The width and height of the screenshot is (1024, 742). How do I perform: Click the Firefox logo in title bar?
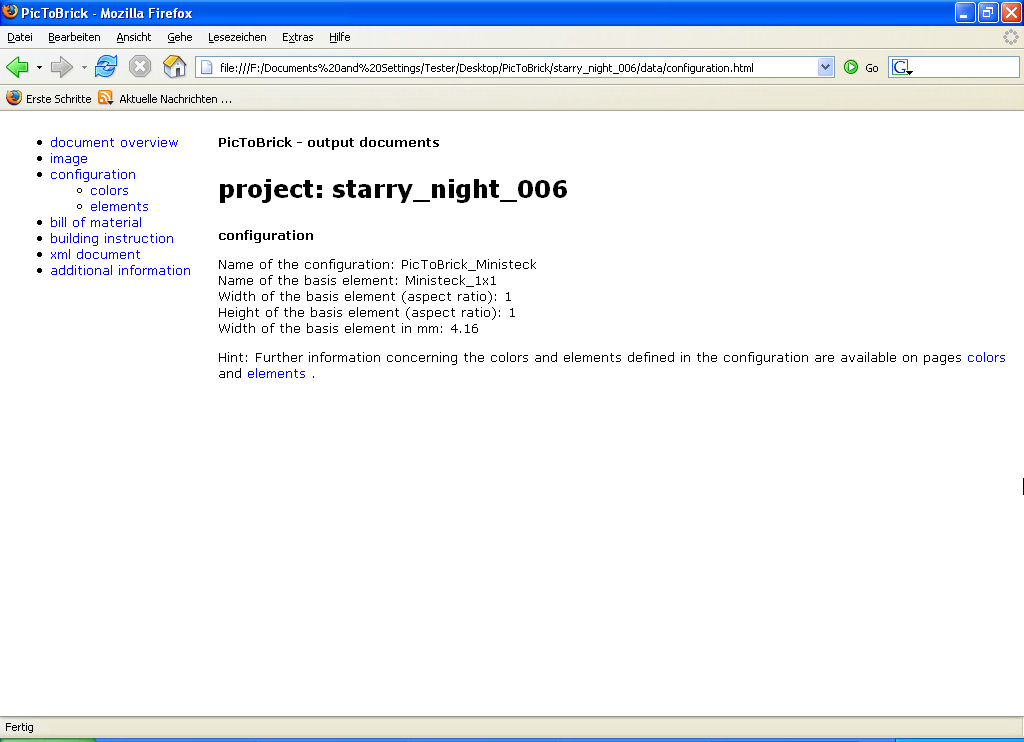[x=10, y=12]
